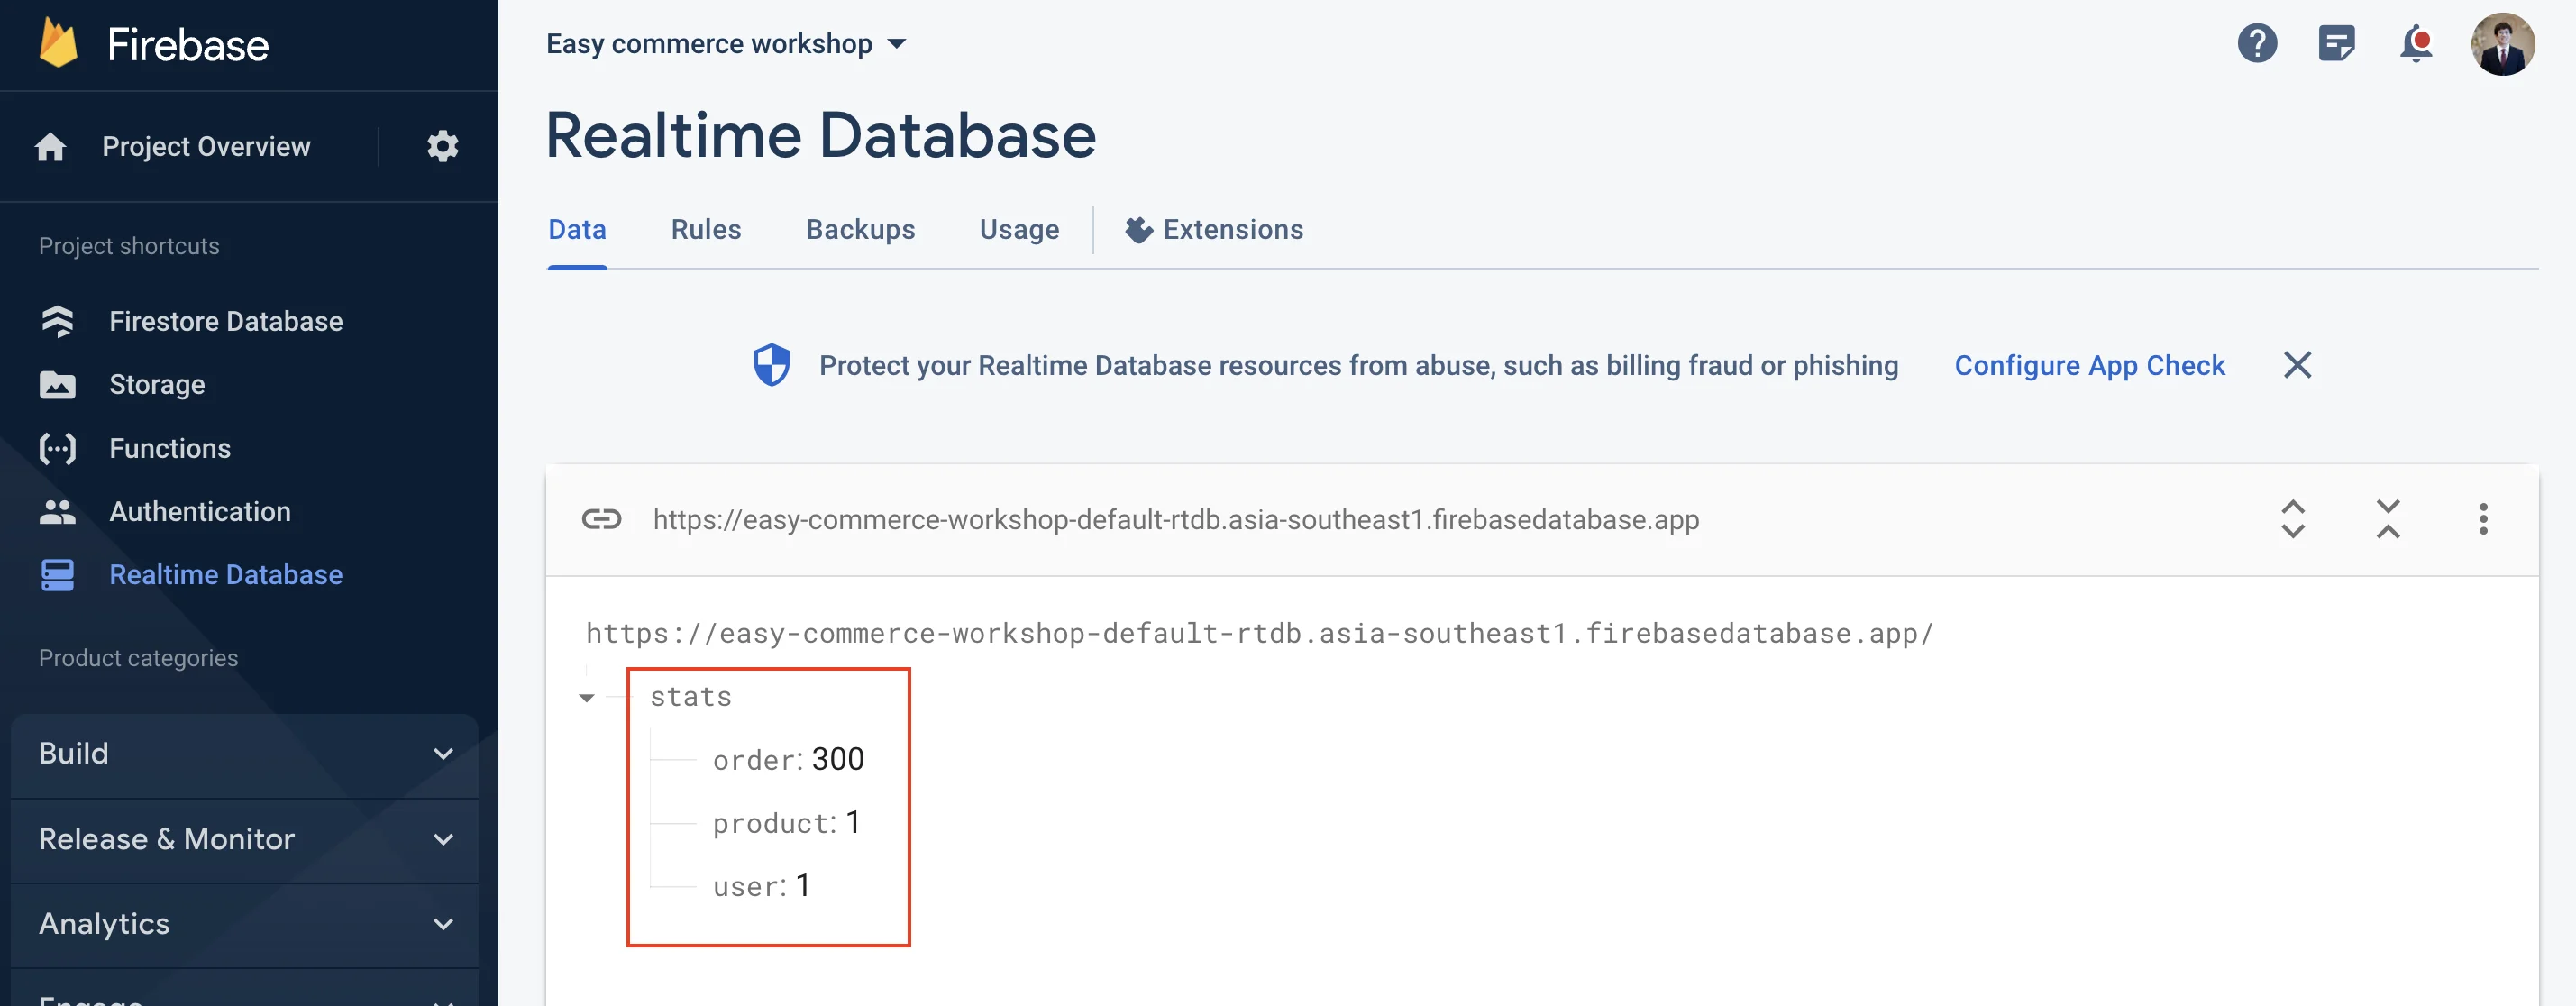This screenshot has height=1006, width=2576.
Task: Go to Storage
Action: [157, 385]
